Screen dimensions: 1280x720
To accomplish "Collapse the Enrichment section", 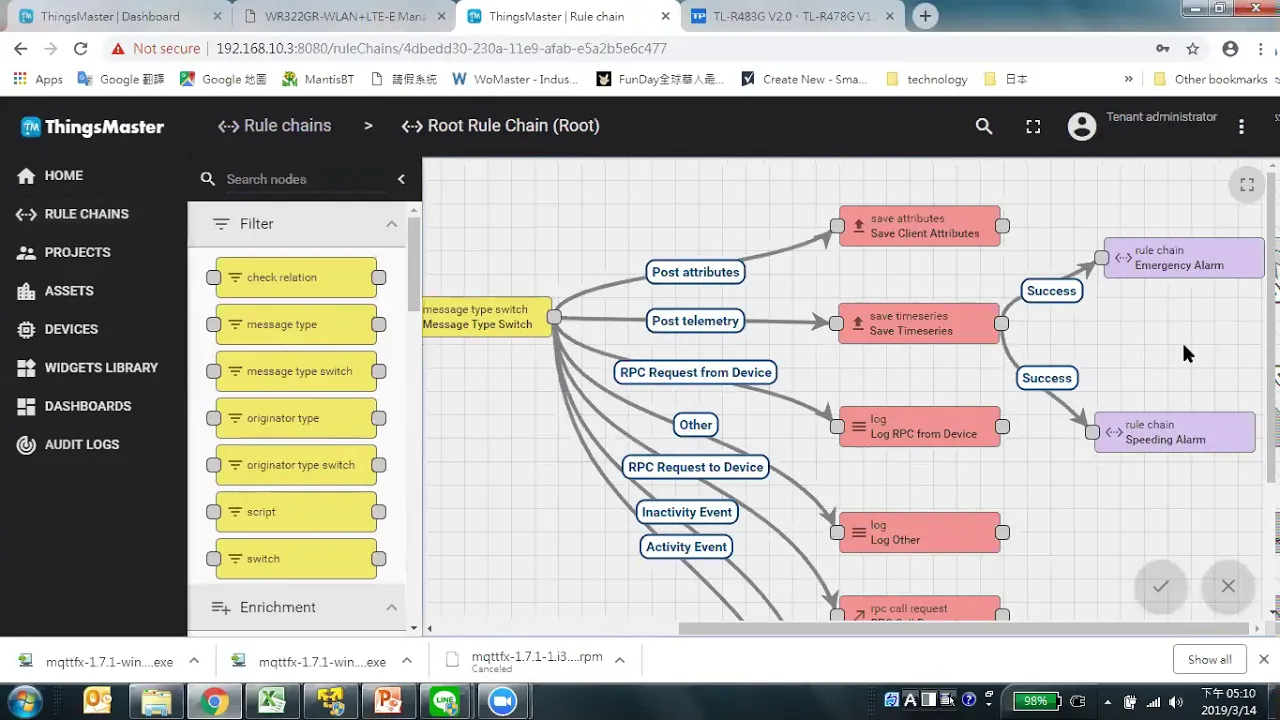I will [x=391, y=607].
